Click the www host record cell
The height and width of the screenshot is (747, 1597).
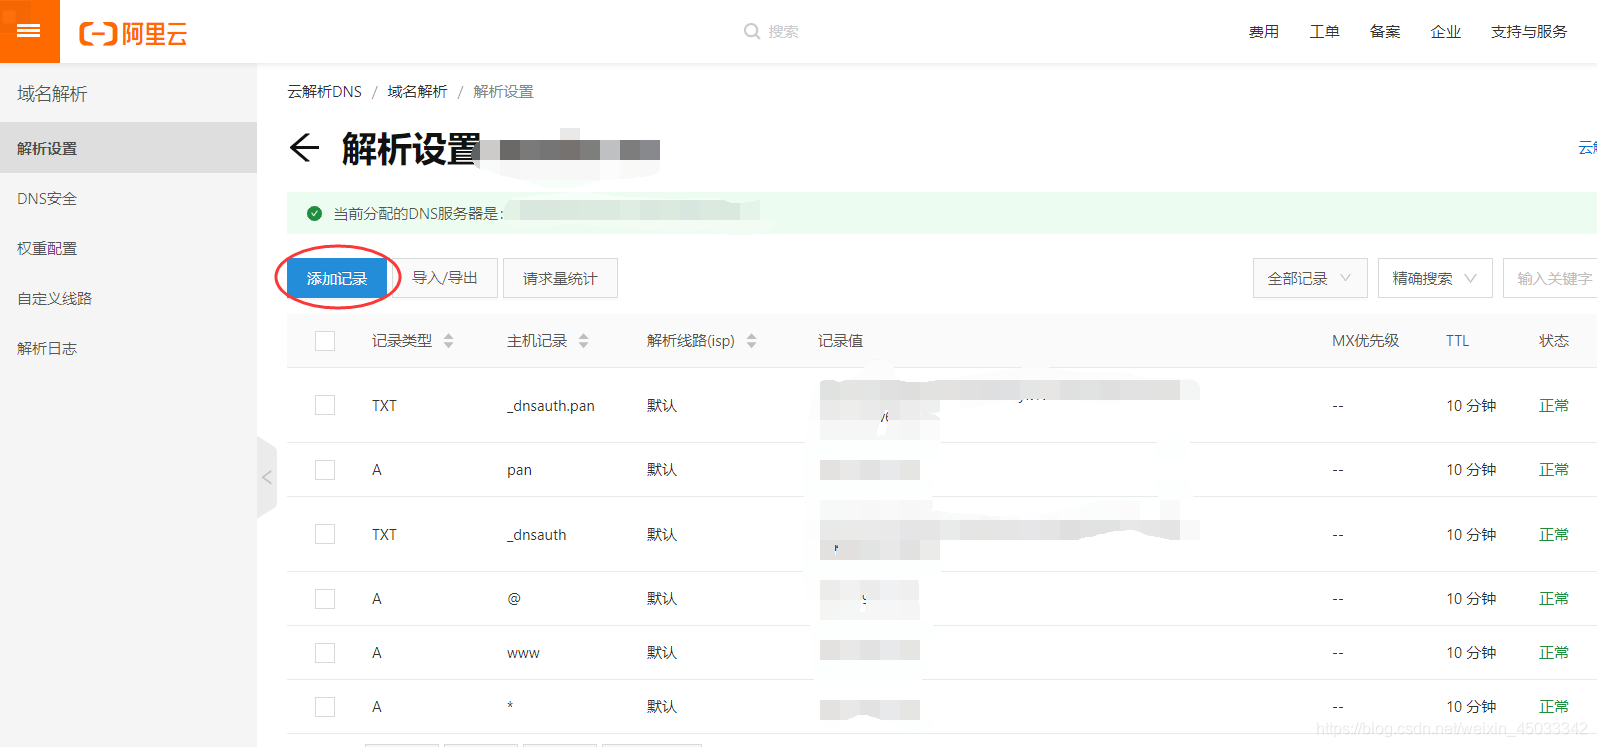523,653
